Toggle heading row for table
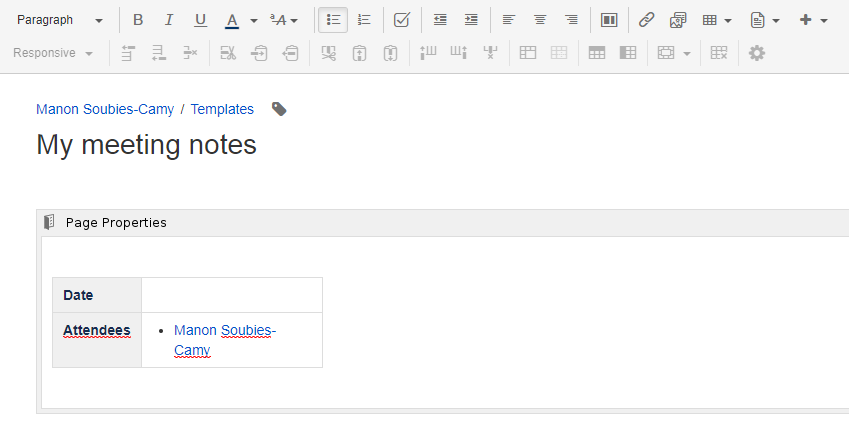The image size is (849, 429). (x=597, y=53)
